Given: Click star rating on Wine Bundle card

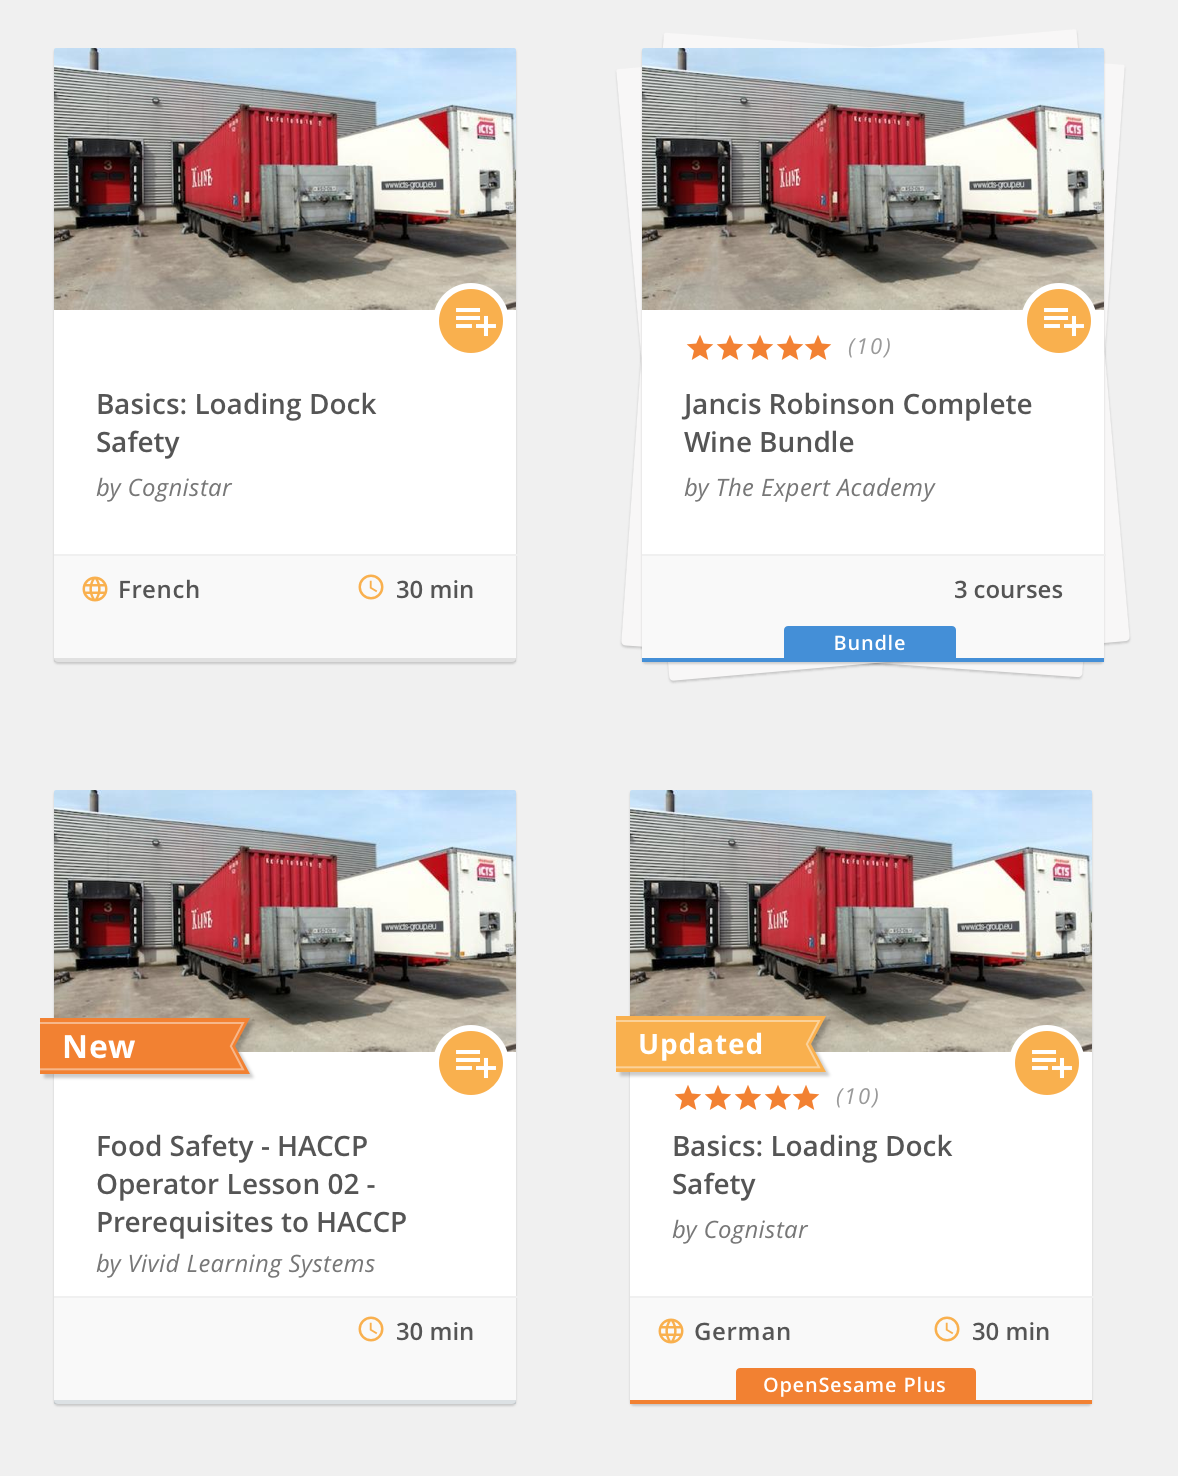Looking at the screenshot, I should click(759, 348).
